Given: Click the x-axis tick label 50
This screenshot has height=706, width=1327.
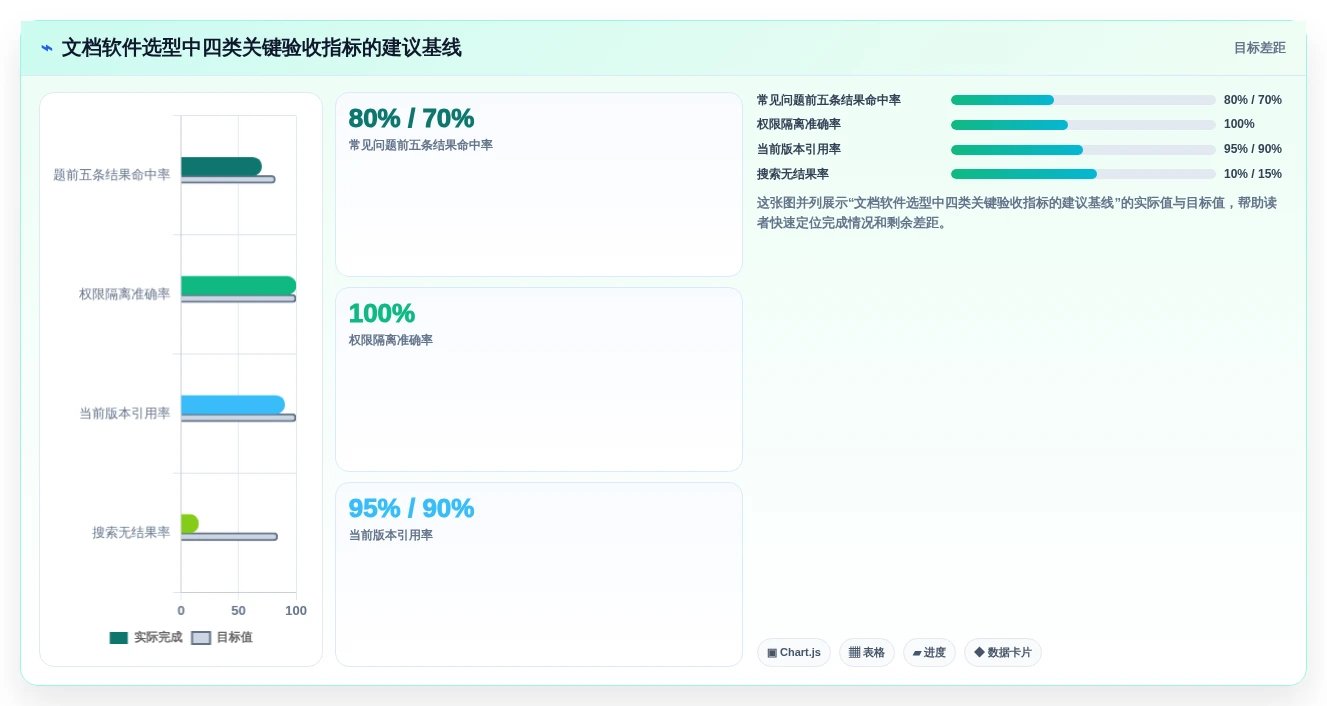Looking at the screenshot, I should click(238, 611).
